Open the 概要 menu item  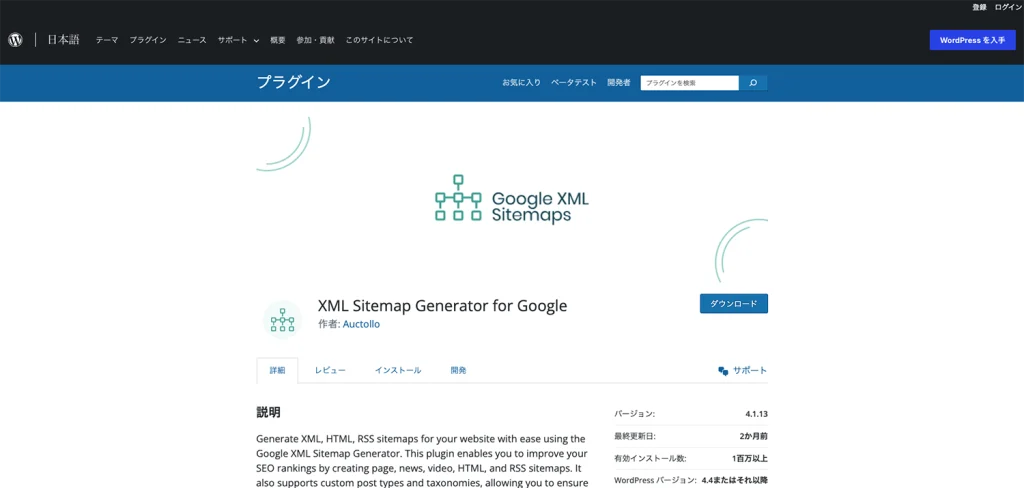click(x=278, y=40)
